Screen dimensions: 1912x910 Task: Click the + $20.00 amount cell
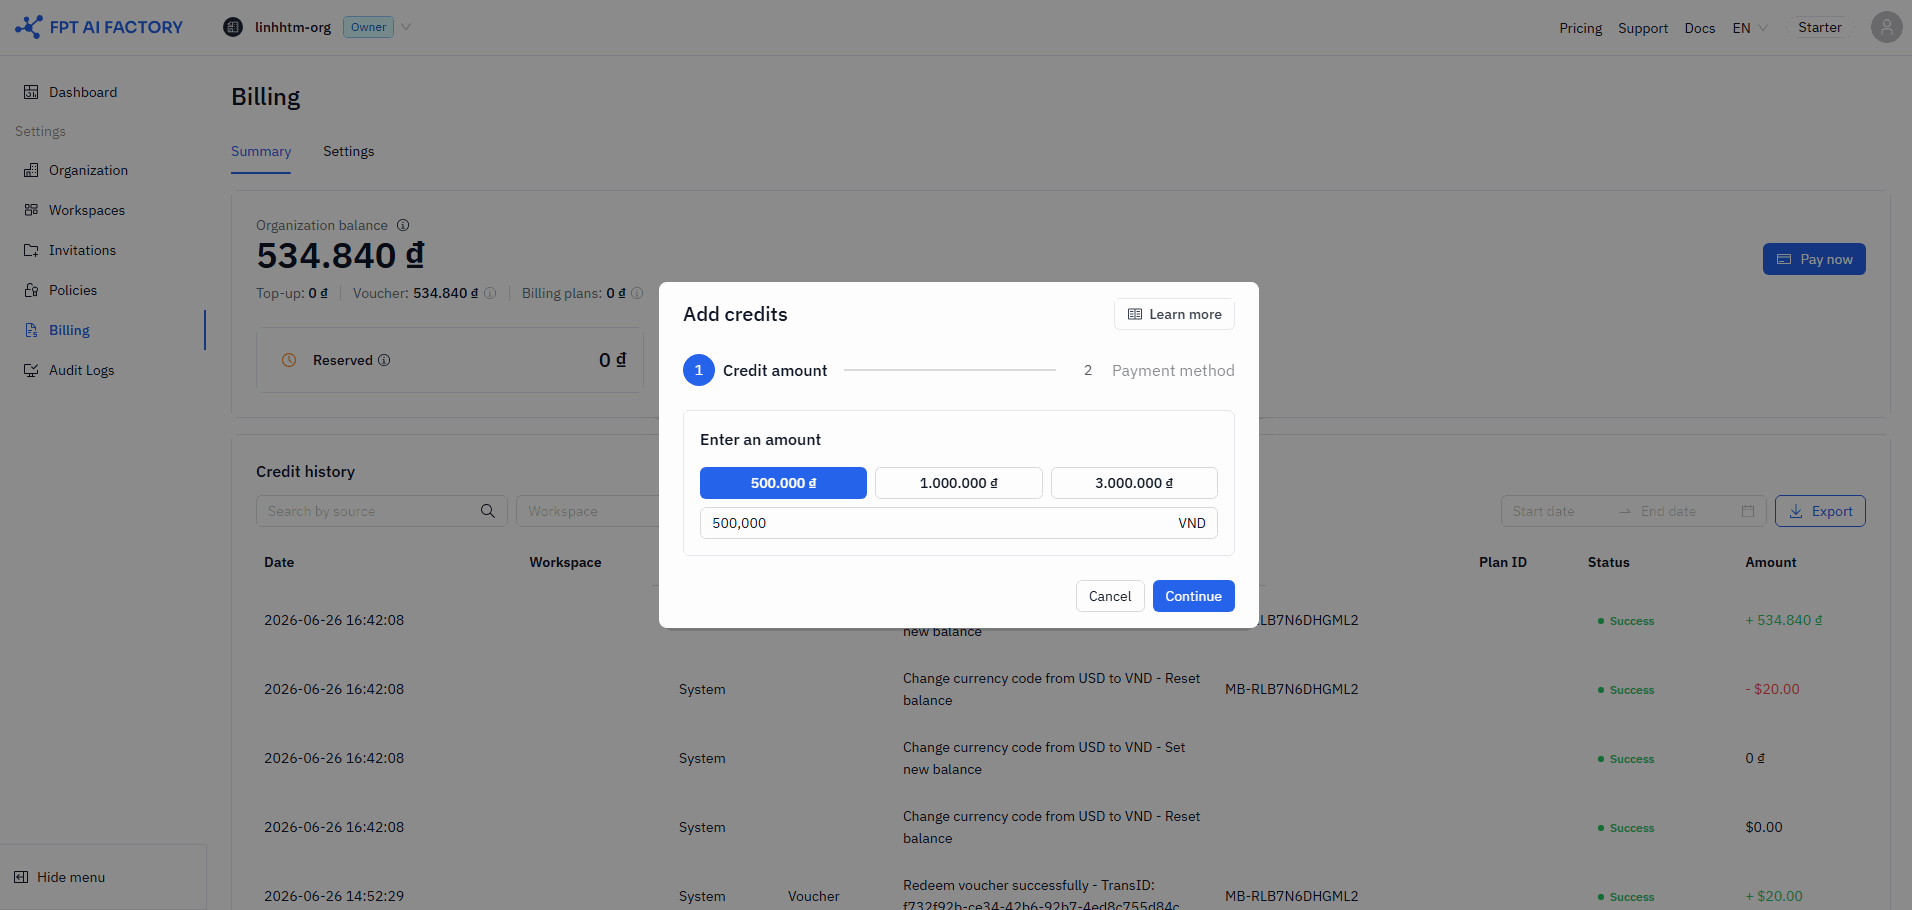click(x=1774, y=896)
